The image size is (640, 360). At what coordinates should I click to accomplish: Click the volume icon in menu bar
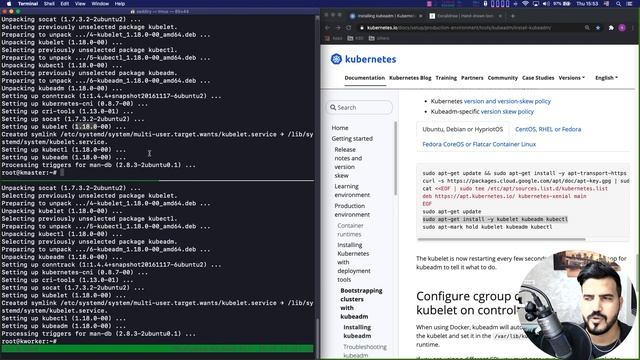click(x=547, y=4)
